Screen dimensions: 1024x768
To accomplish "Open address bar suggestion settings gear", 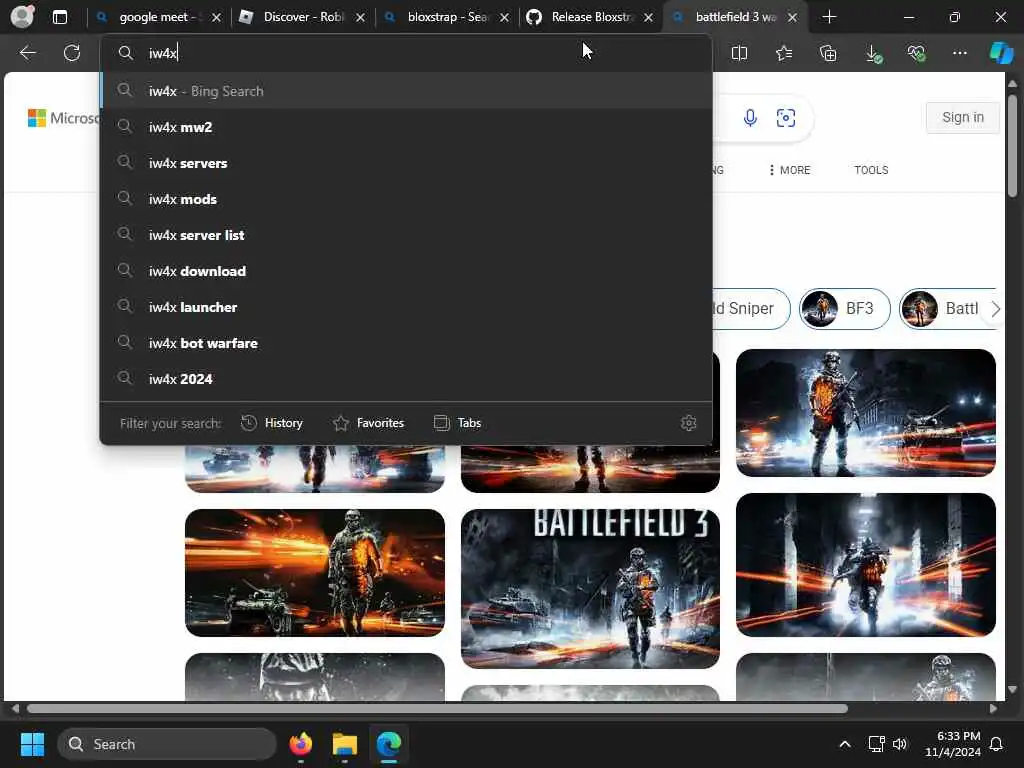I will point(688,423).
